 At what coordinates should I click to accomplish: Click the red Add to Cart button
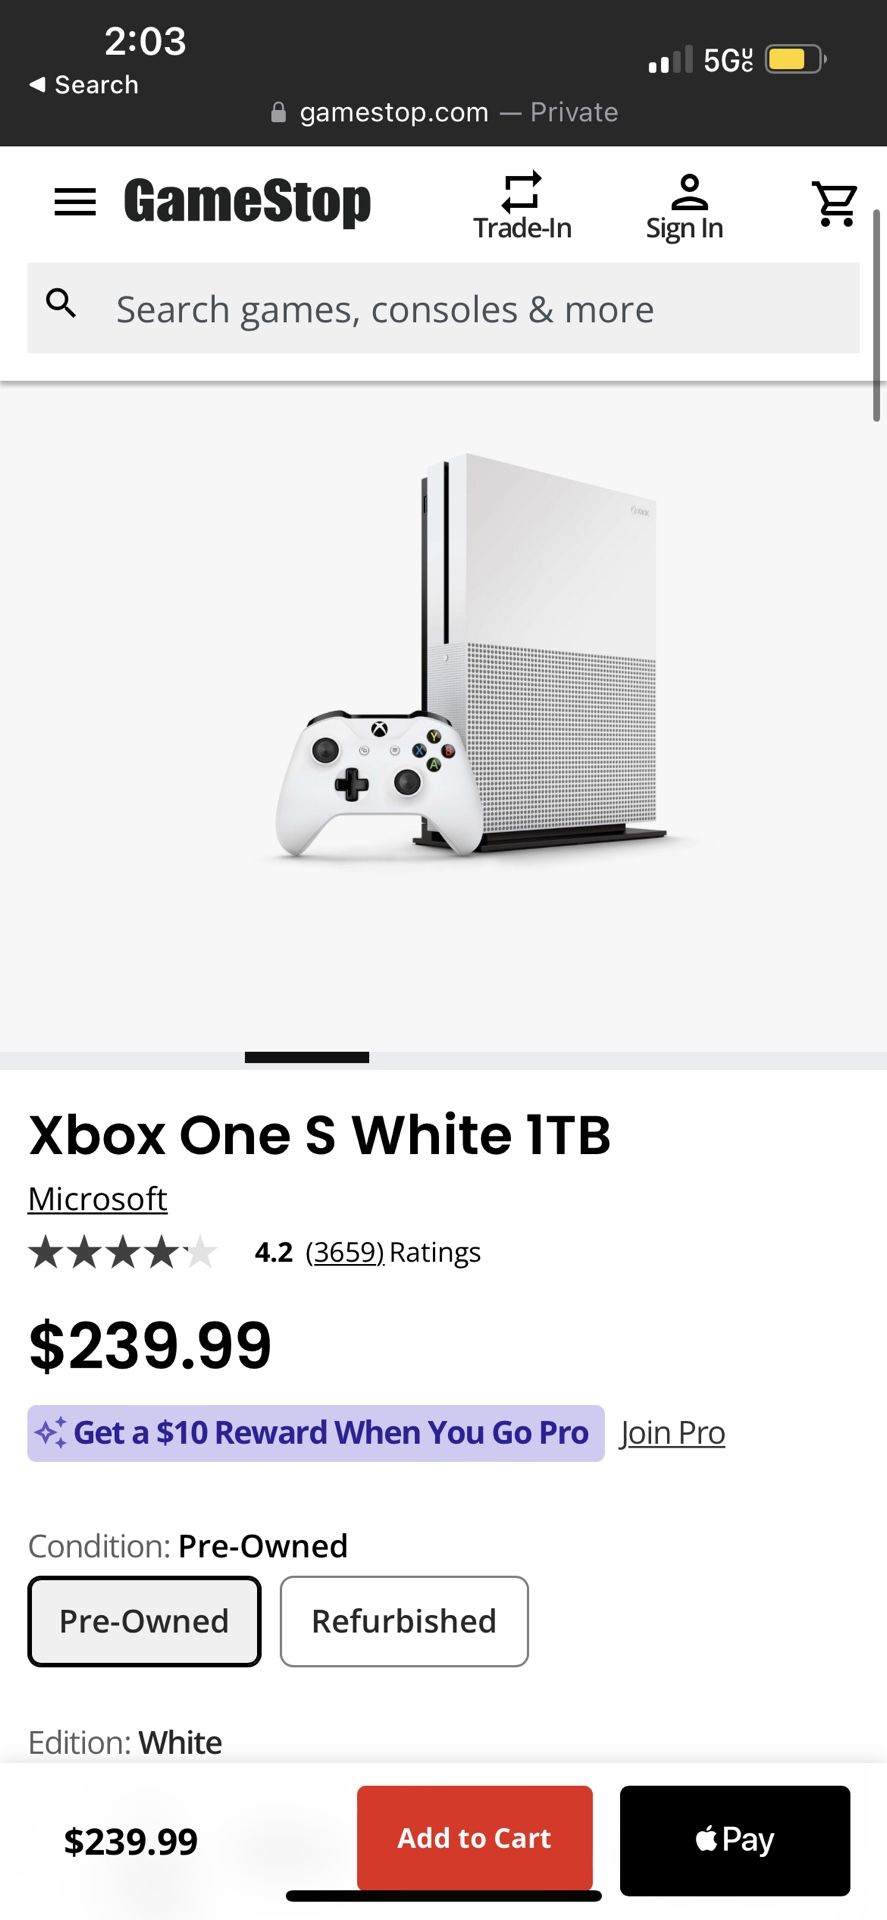tap(475, 1838)
